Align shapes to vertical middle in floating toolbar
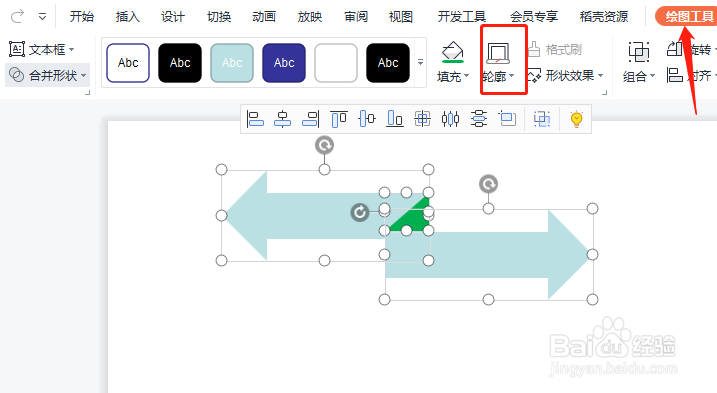The width and height of the screenshot is (717, 393). [x=367, y=119]
